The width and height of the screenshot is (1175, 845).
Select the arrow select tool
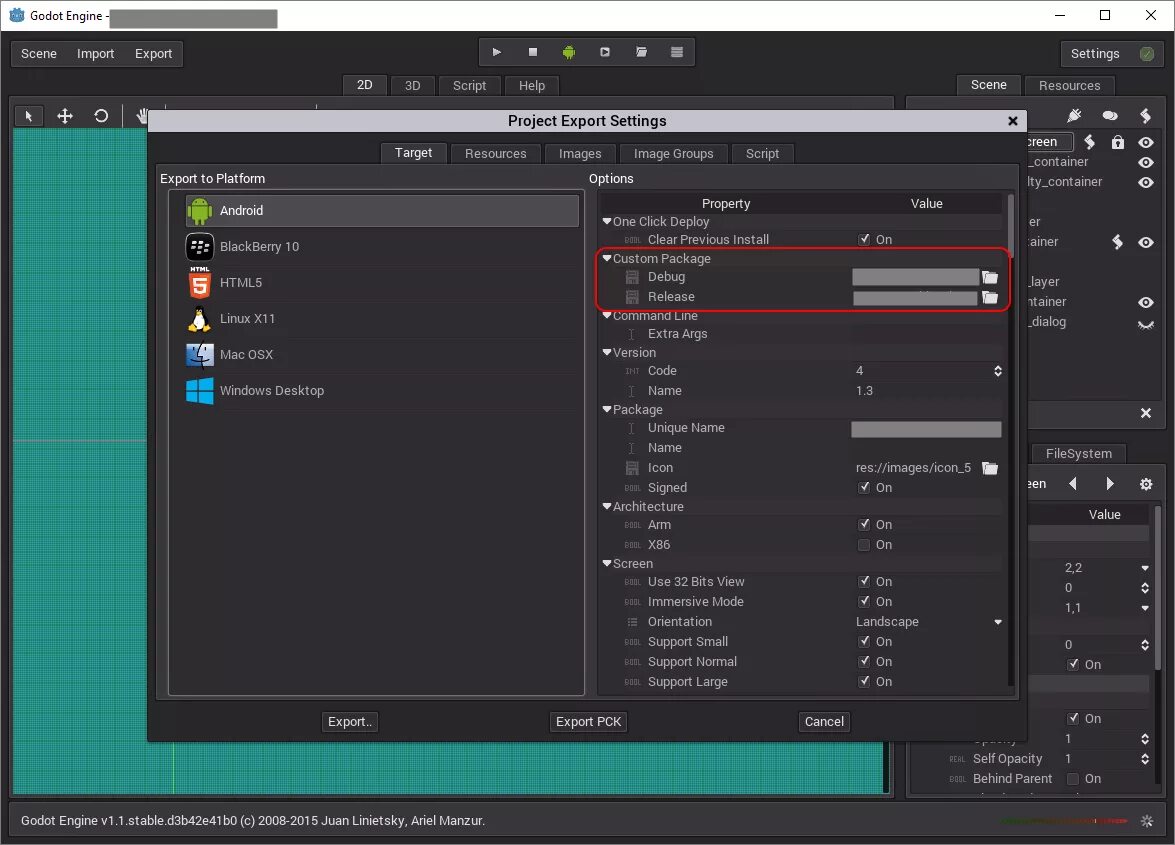(x=28, y=116)
